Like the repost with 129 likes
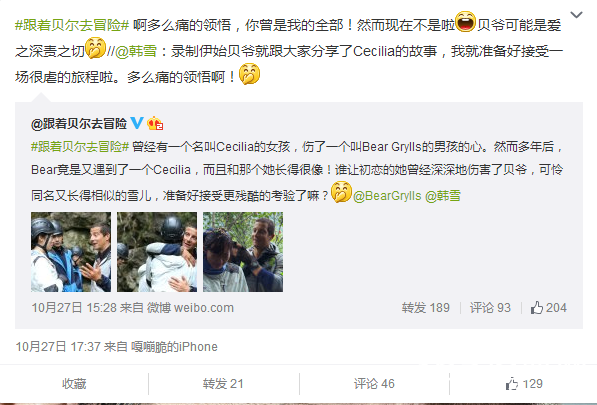597x405 pixels. click(x=524, y=384)
